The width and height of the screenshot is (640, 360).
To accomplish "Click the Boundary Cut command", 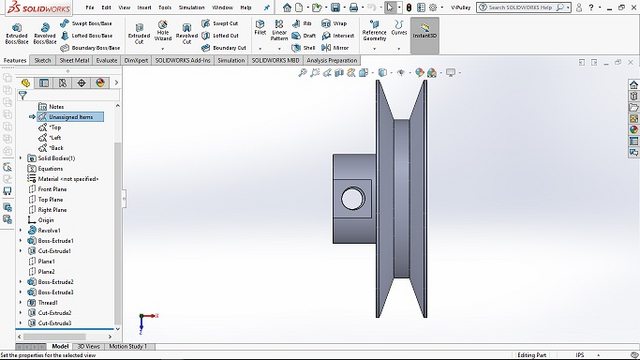I will [x=224, y=48].
